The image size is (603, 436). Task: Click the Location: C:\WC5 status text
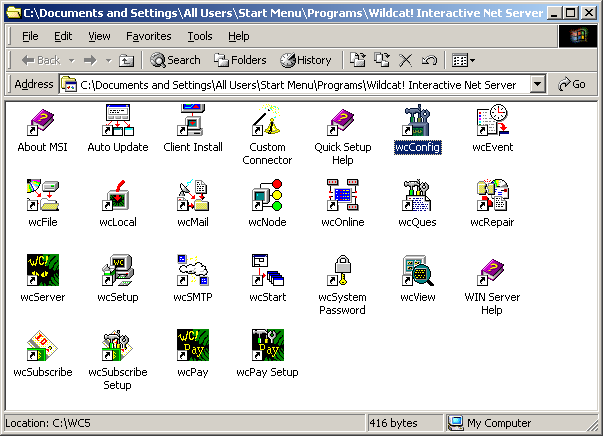pos(48,423)
